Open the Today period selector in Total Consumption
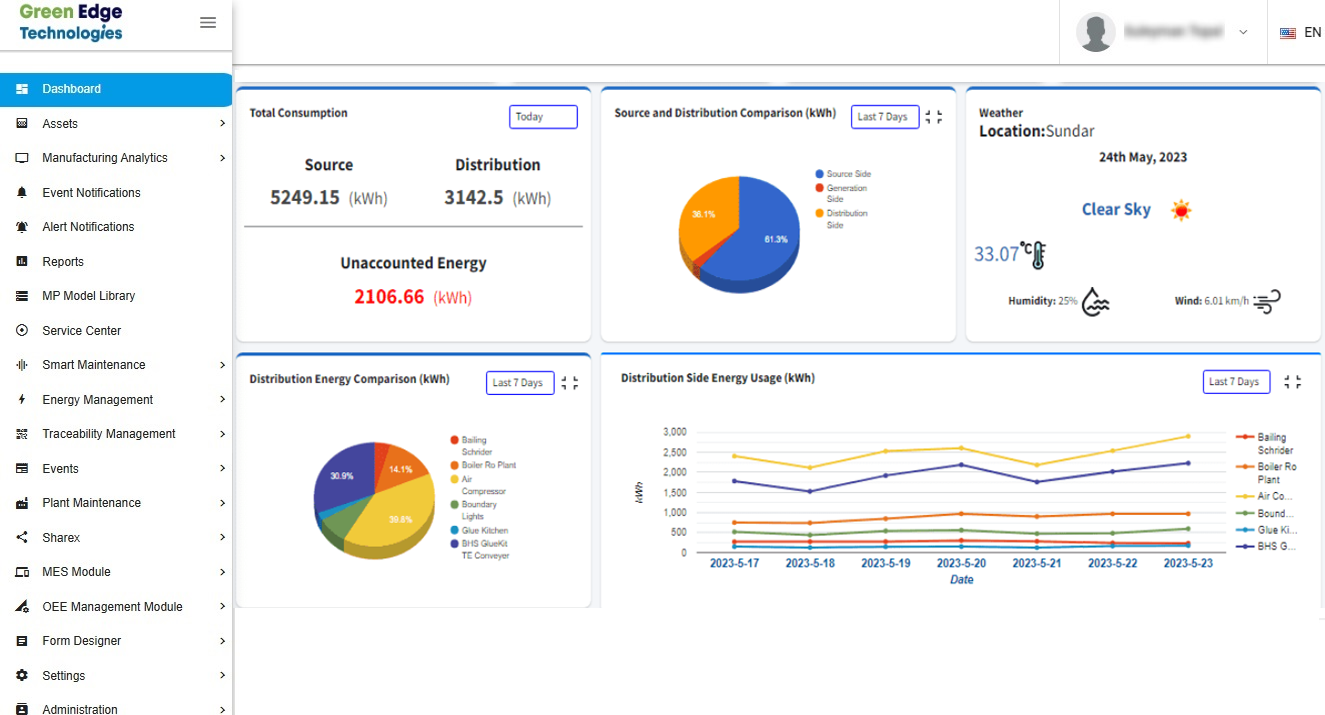 (x=543, y=117)
